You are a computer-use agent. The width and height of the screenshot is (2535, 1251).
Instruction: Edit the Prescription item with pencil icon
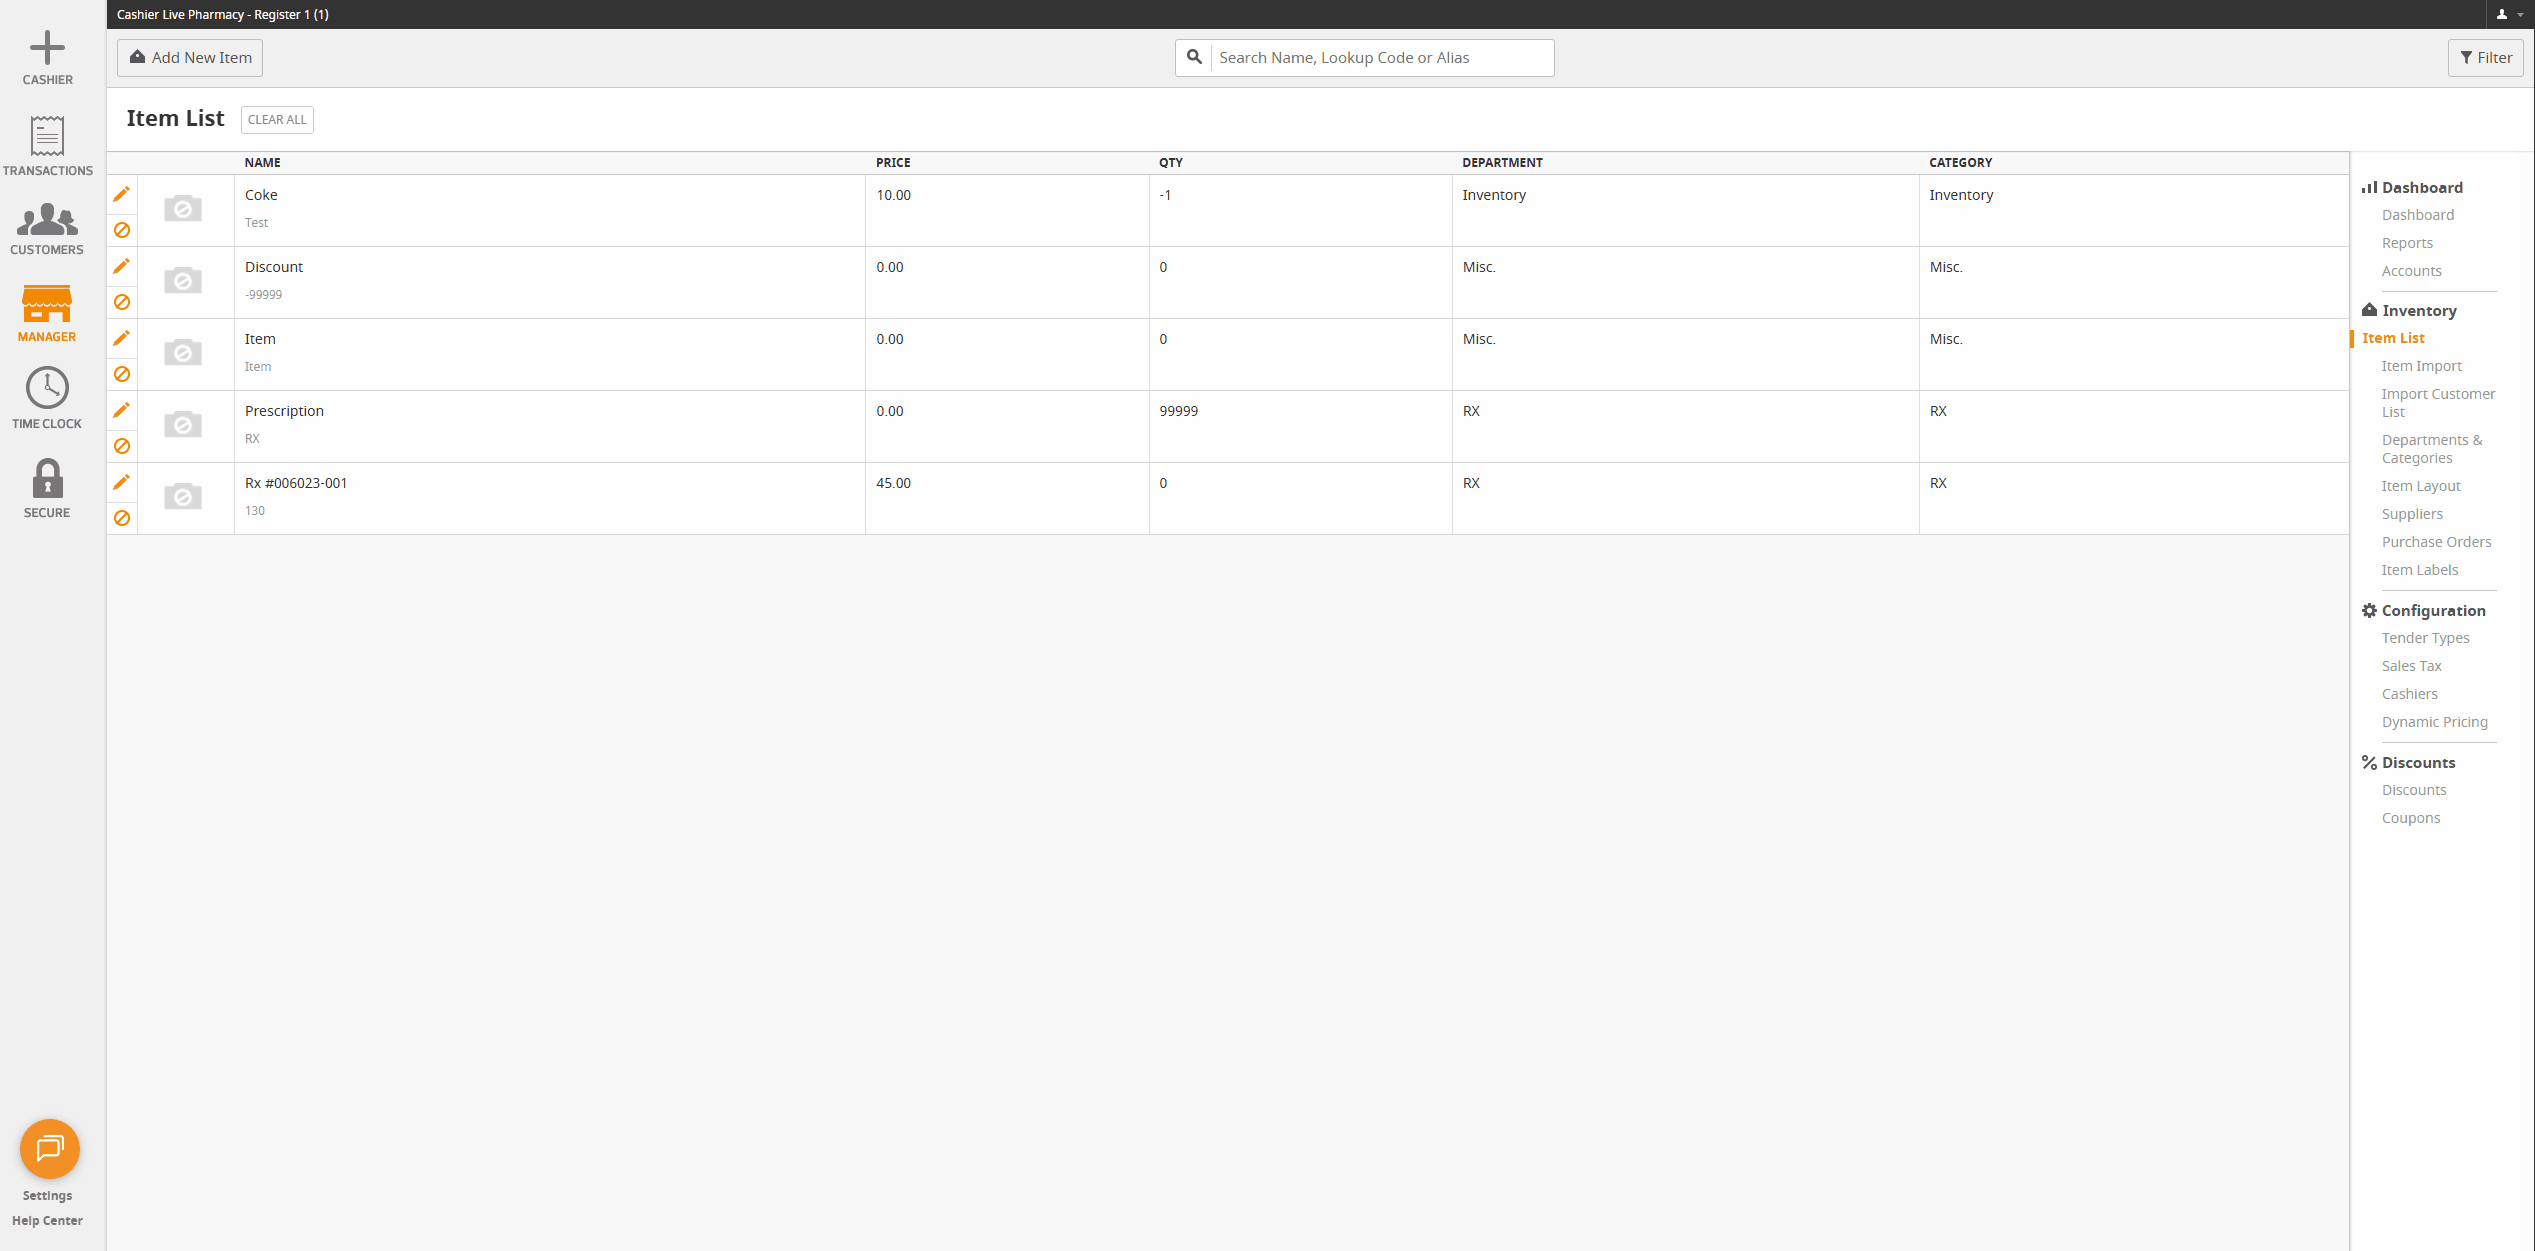tap(121, 410)
